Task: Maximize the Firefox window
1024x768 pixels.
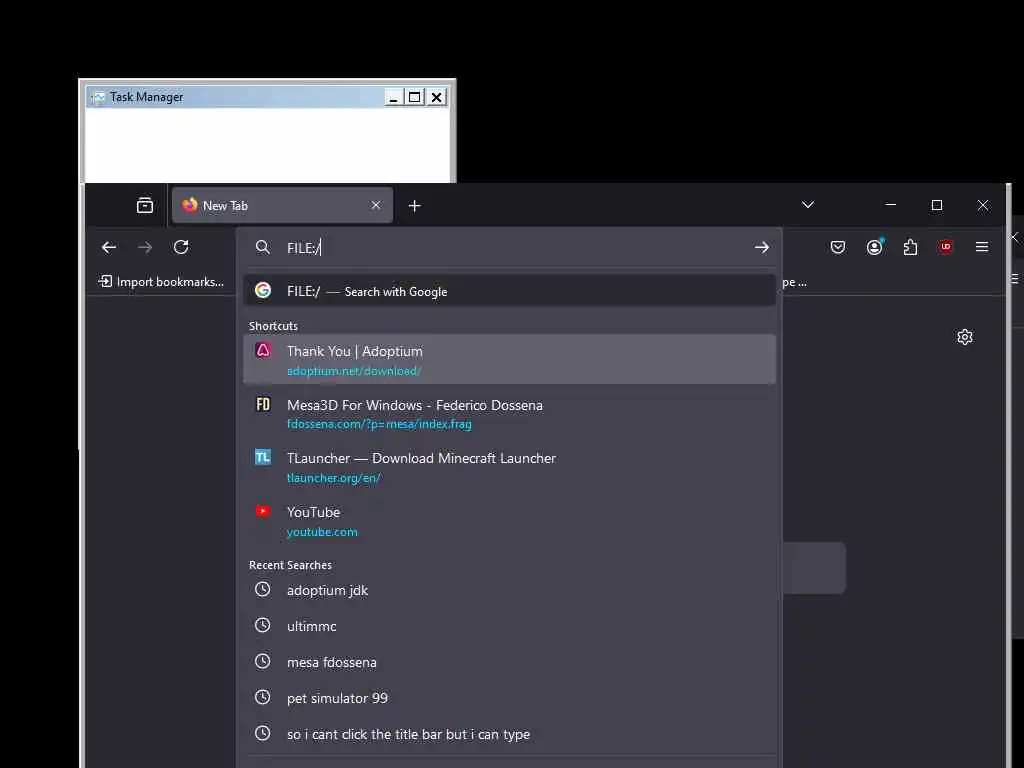Action: coord(936,205)
